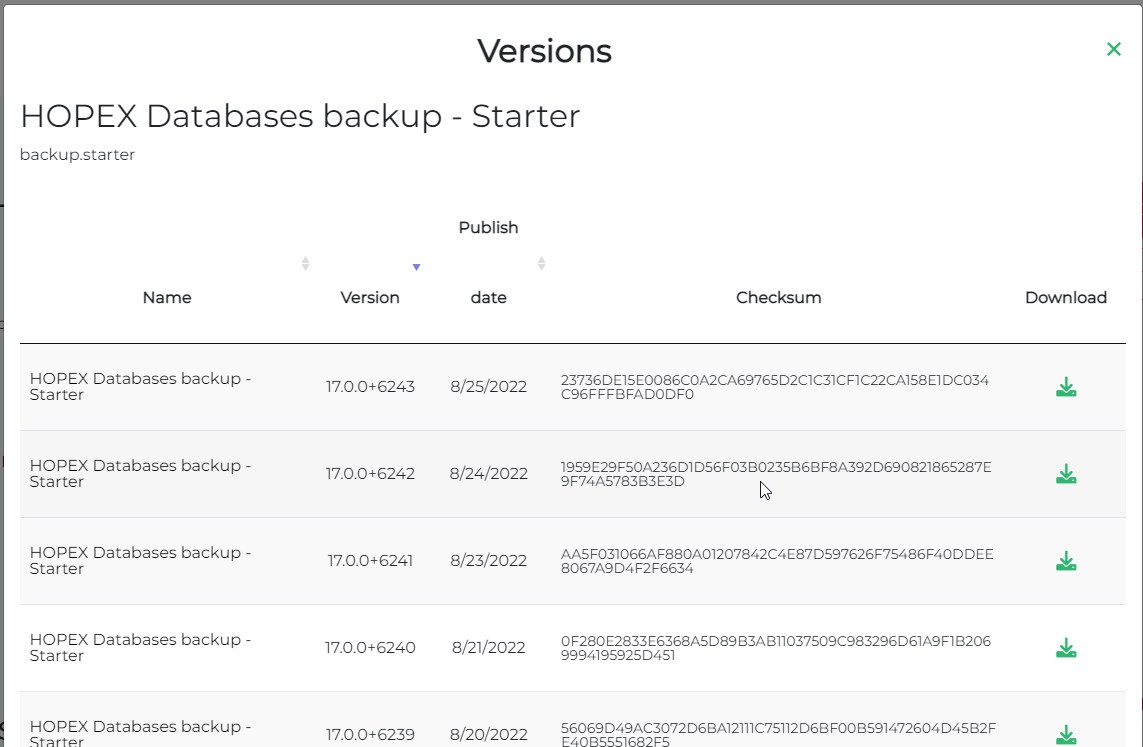
Task: Sort by Publish date arrows
Action: click(x=541, y=264)
